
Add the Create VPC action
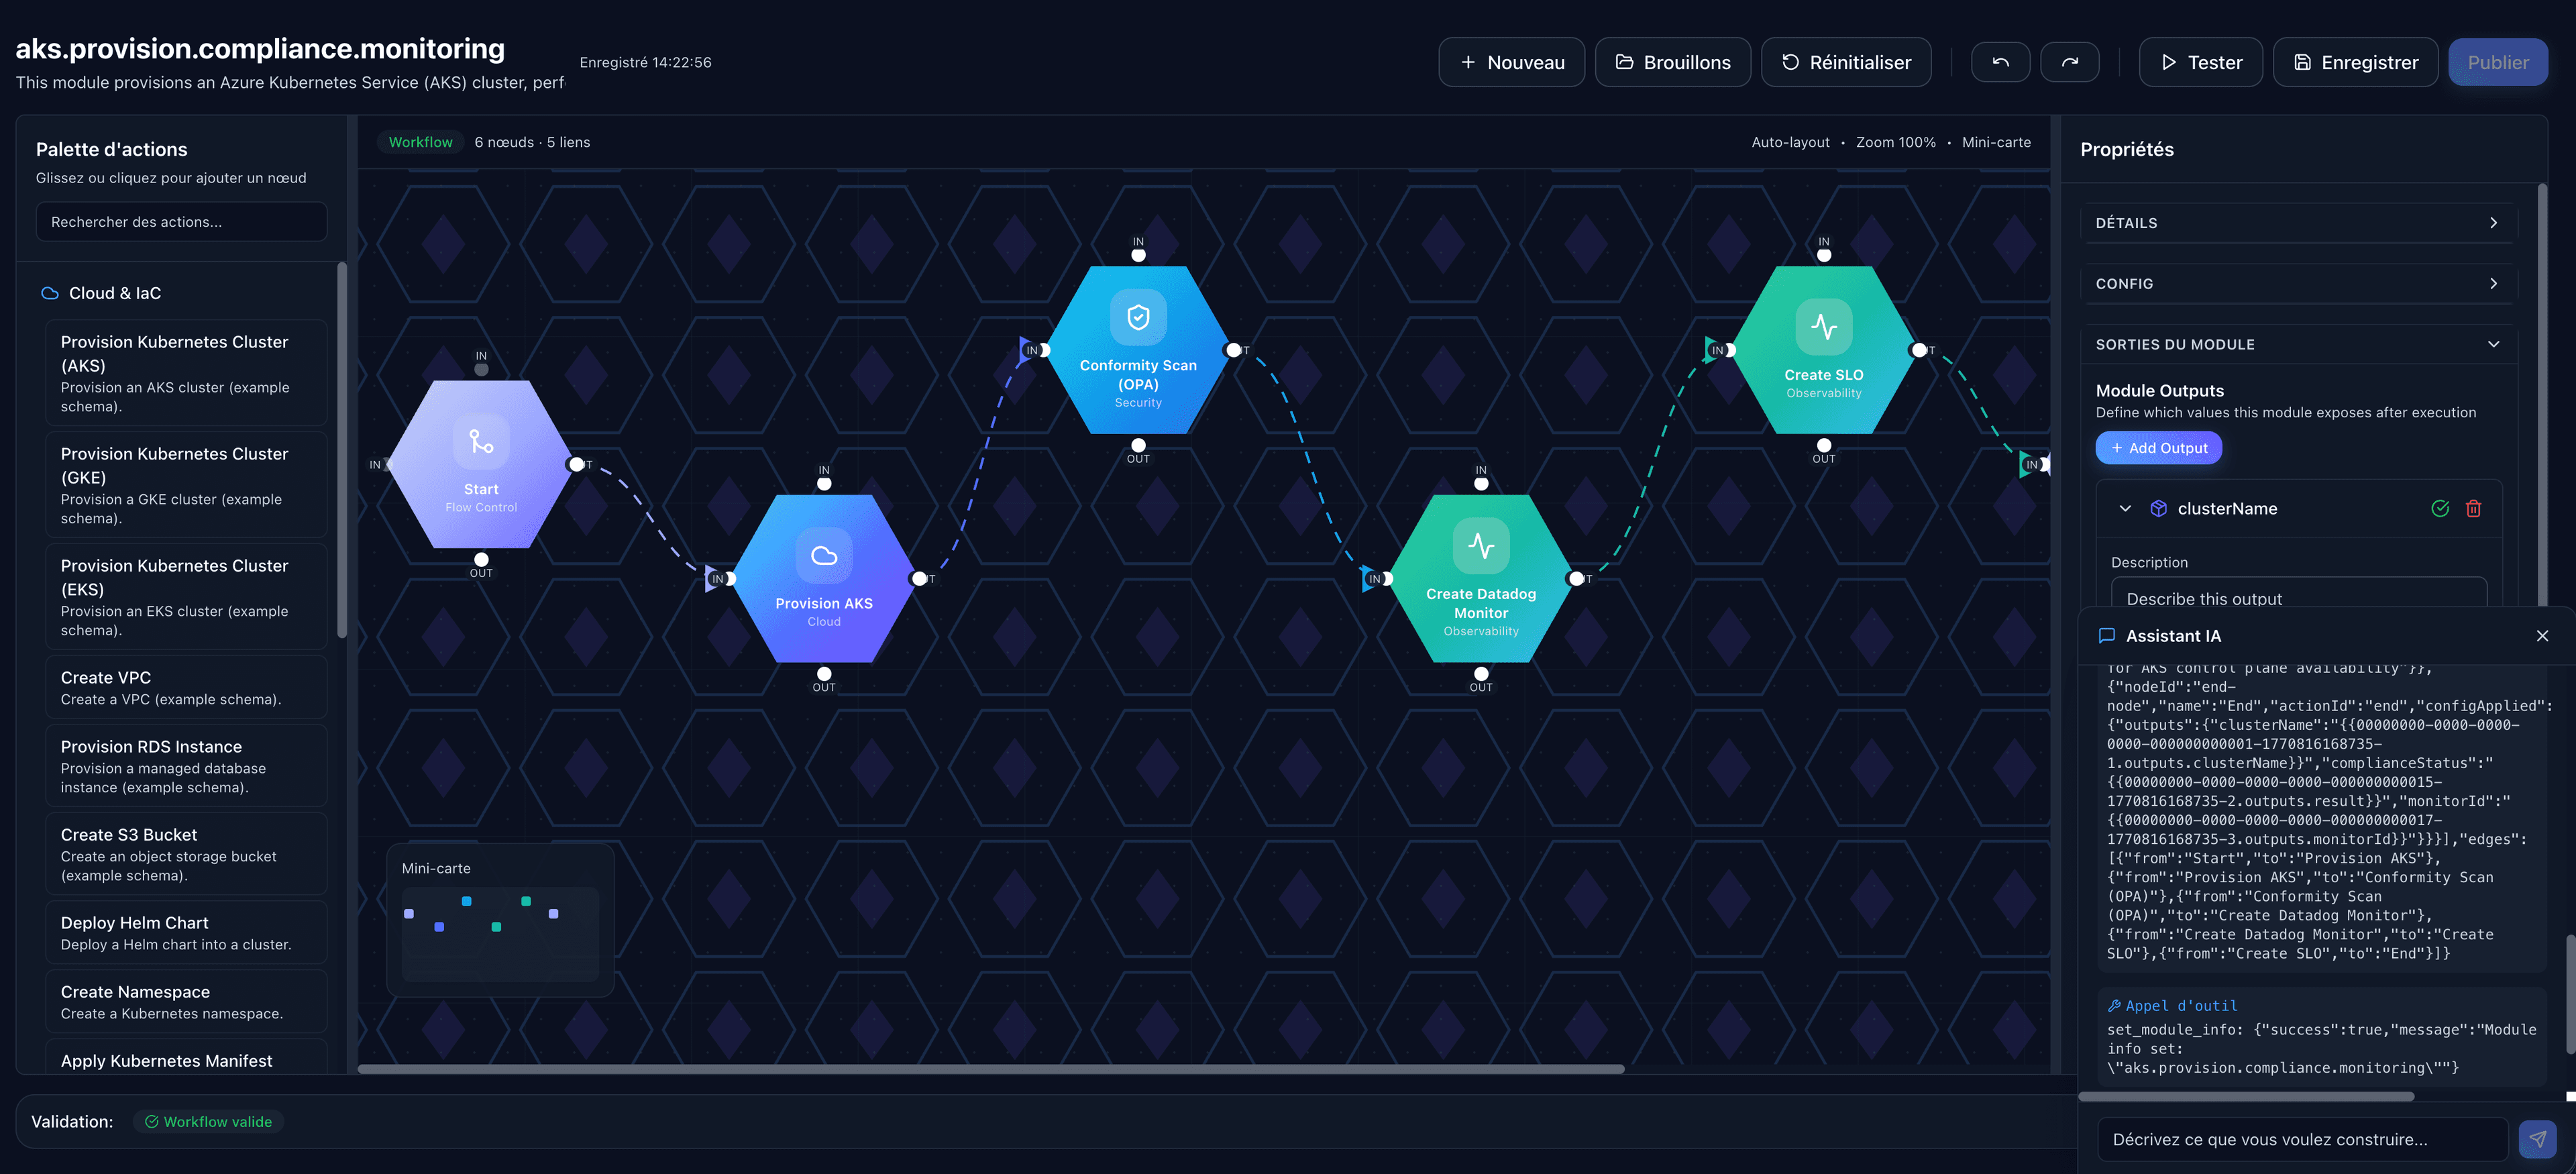point(186,687)
